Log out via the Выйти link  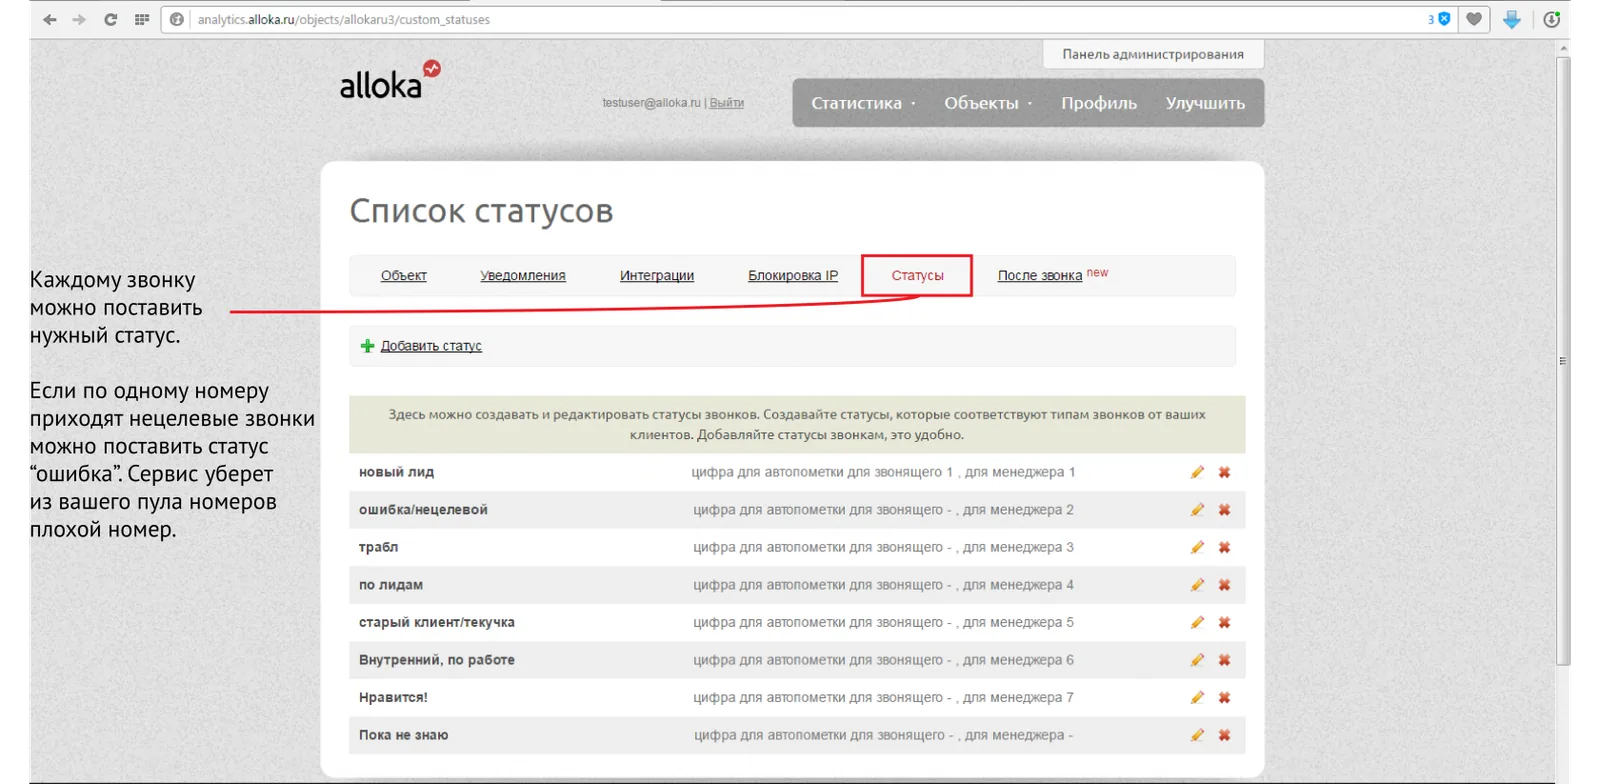pos(727,103)
